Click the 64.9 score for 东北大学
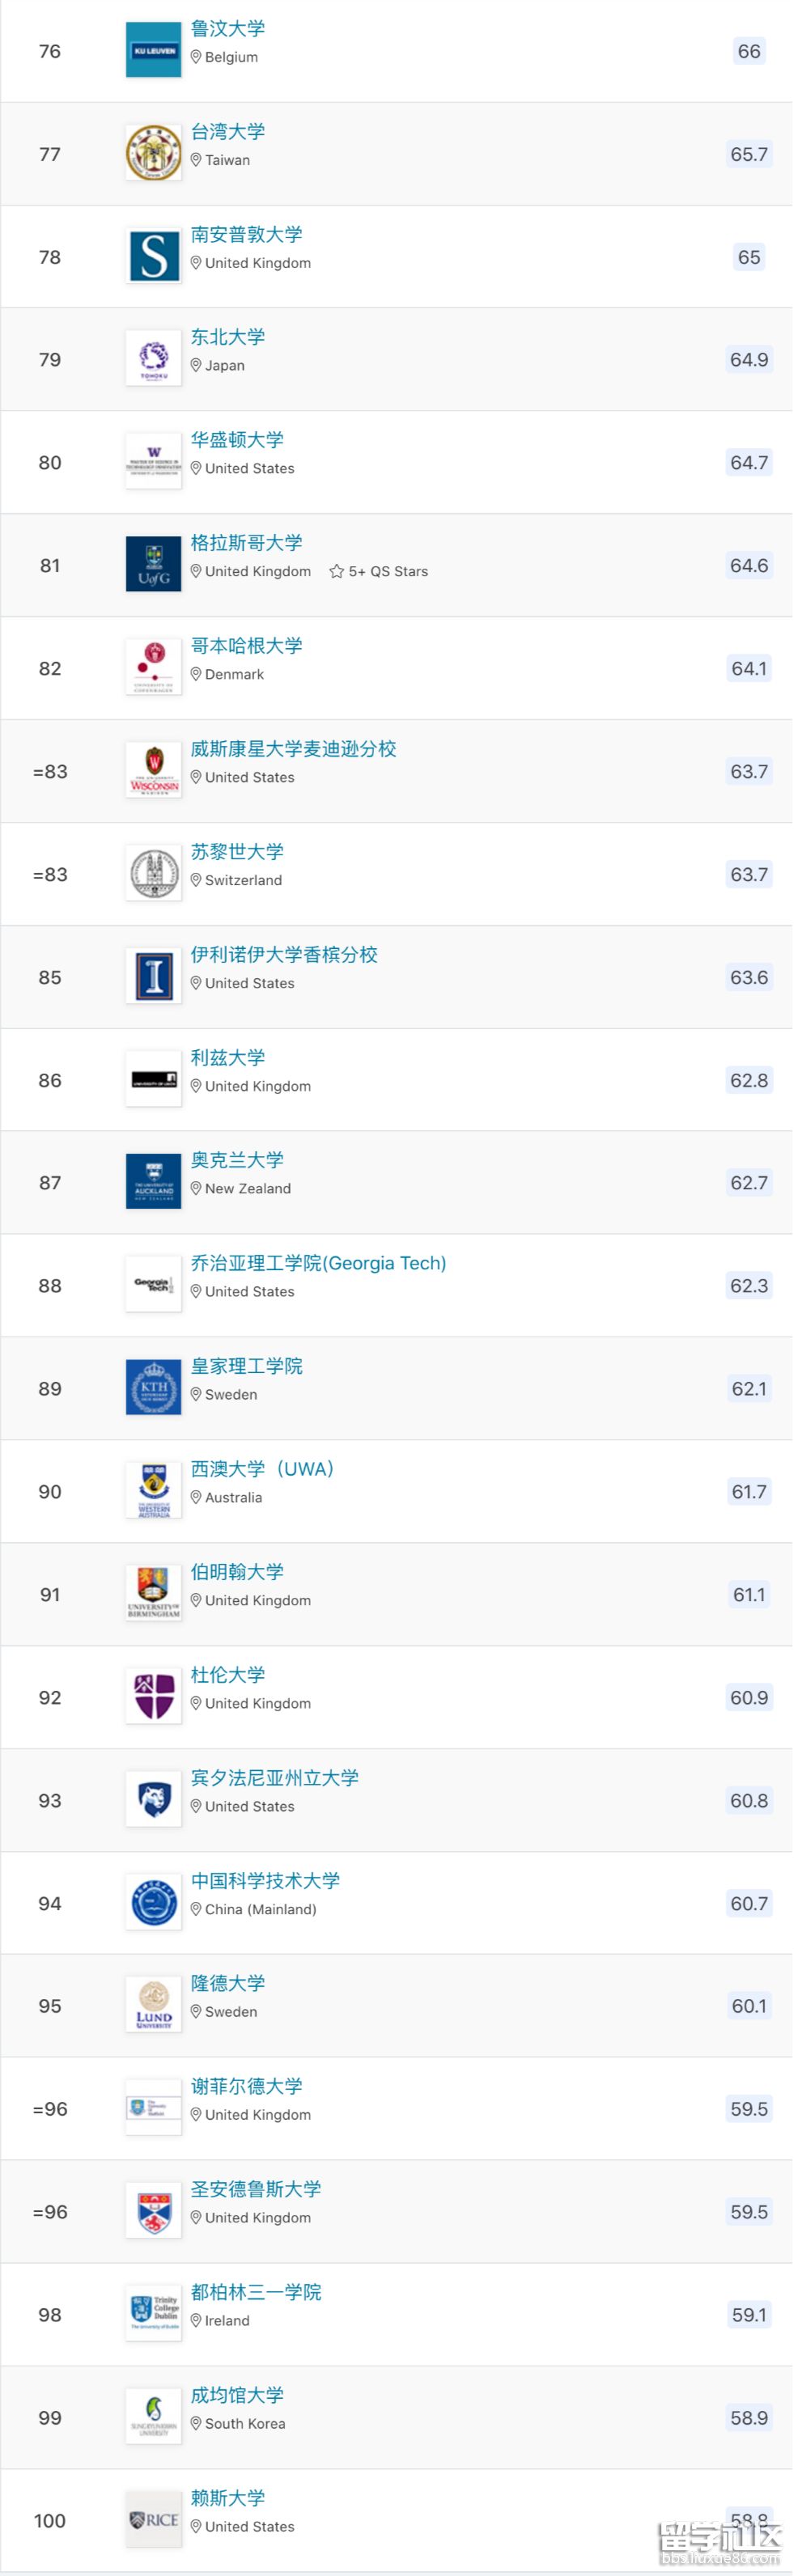This screenshot has height=2576, width=794. point(749,360)
